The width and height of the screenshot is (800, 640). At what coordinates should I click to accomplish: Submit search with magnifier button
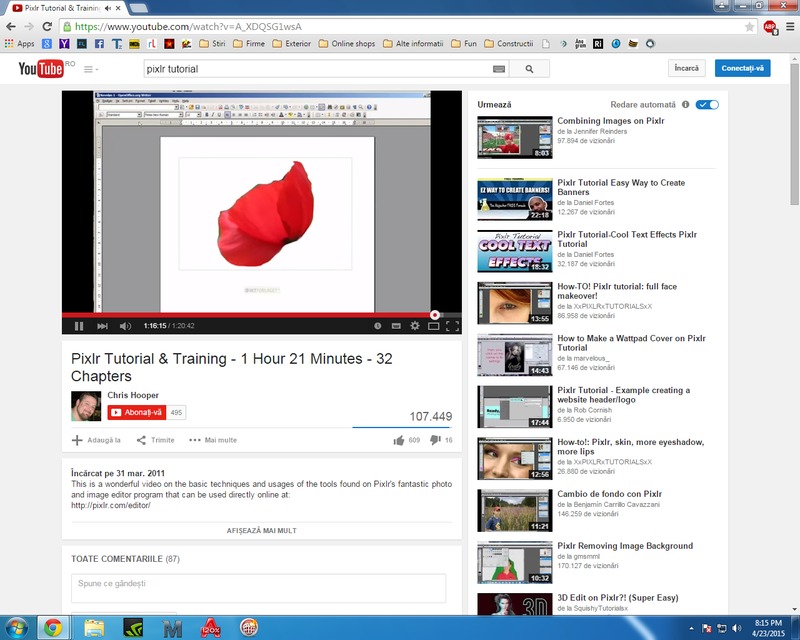tap(530, 69)
